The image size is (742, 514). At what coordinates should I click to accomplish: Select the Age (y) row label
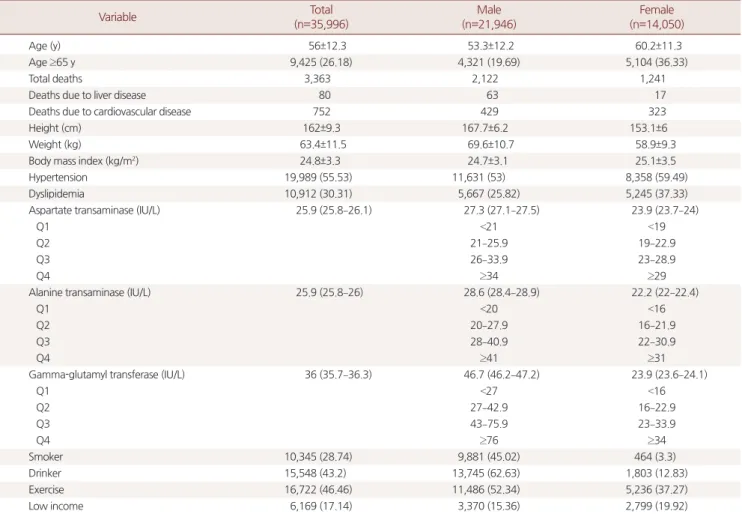click(x=44, y=46)
